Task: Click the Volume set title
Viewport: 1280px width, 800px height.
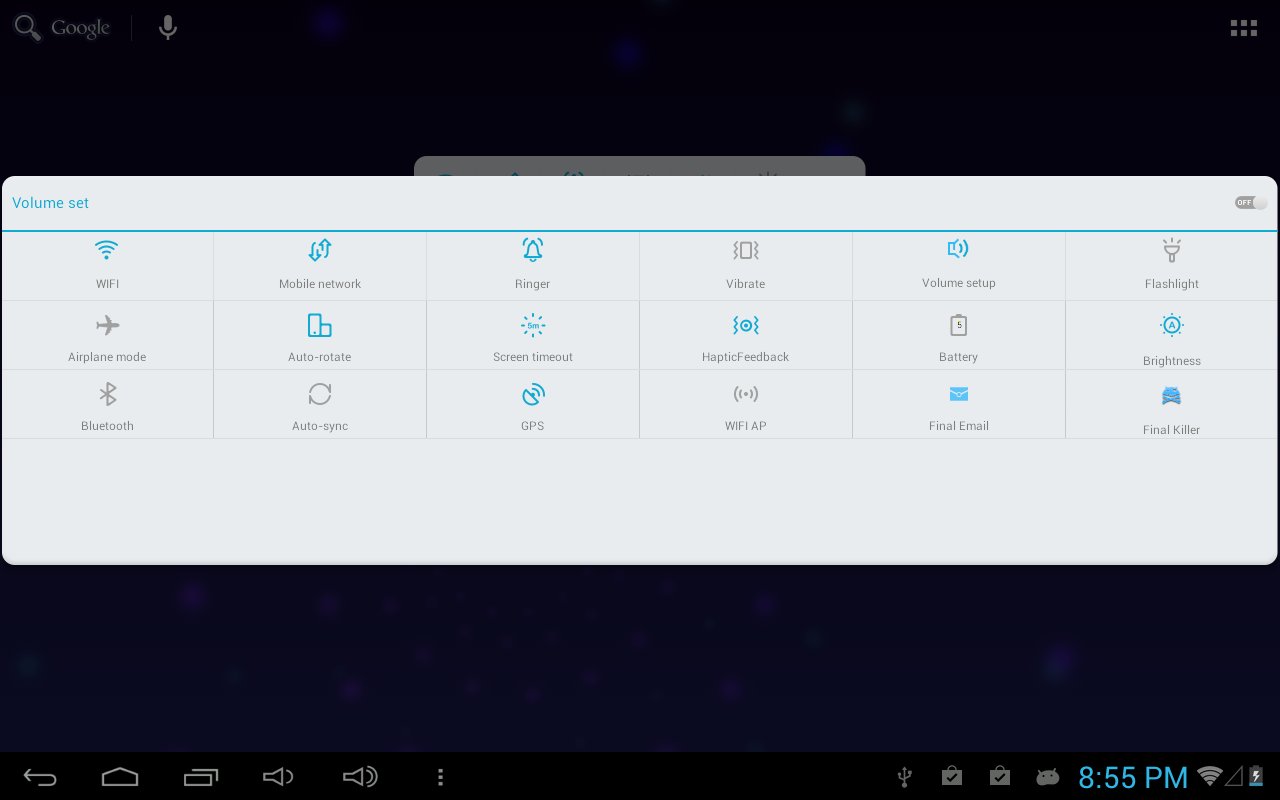Action: pyautogui.click(x=50, y=203)
